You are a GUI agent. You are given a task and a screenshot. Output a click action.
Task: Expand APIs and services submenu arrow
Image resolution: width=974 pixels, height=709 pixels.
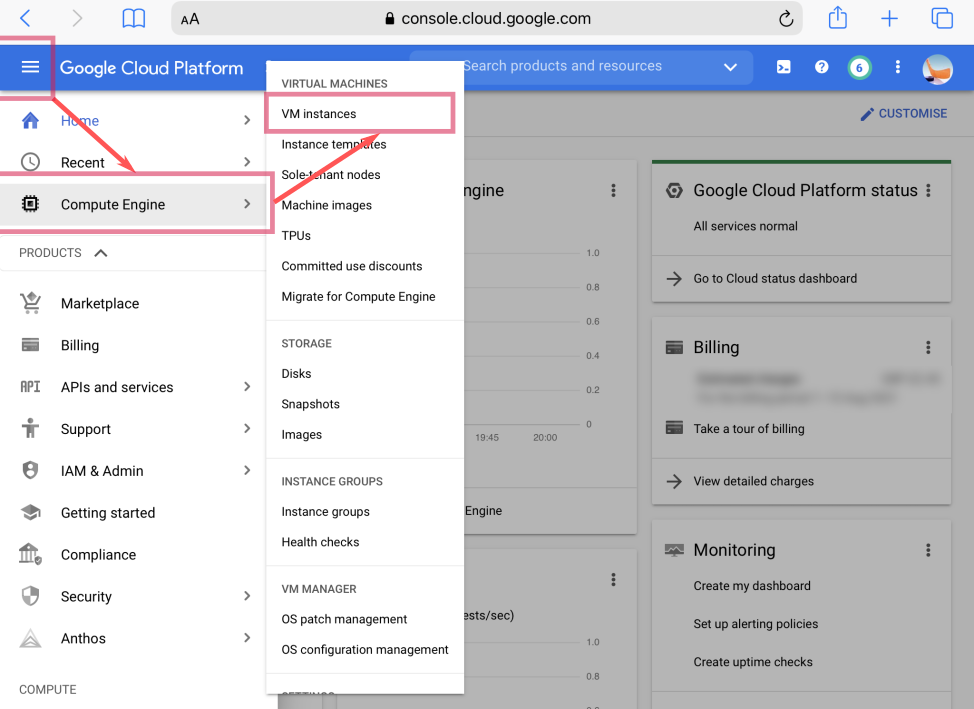coord(247,387)
